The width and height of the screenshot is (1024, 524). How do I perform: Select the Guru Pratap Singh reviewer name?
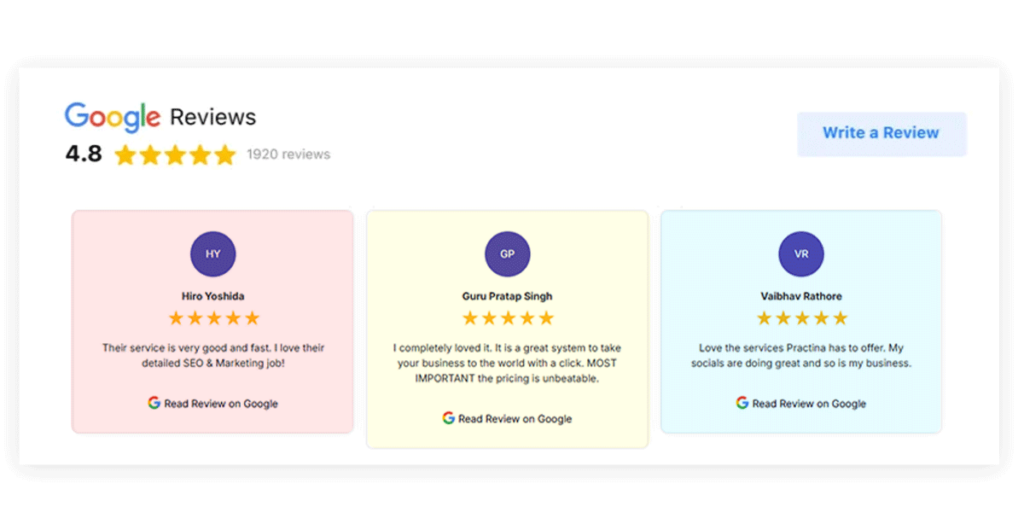coord(507,296)
